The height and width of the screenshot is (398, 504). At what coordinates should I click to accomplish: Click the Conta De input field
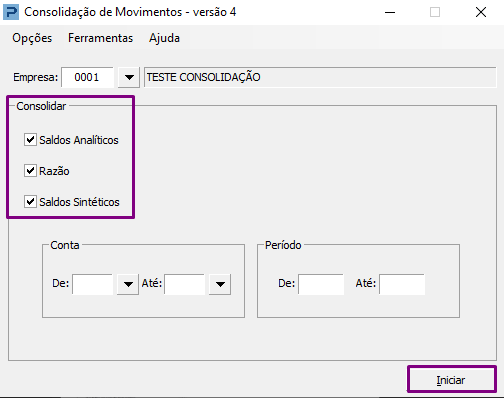pos(93,284)
